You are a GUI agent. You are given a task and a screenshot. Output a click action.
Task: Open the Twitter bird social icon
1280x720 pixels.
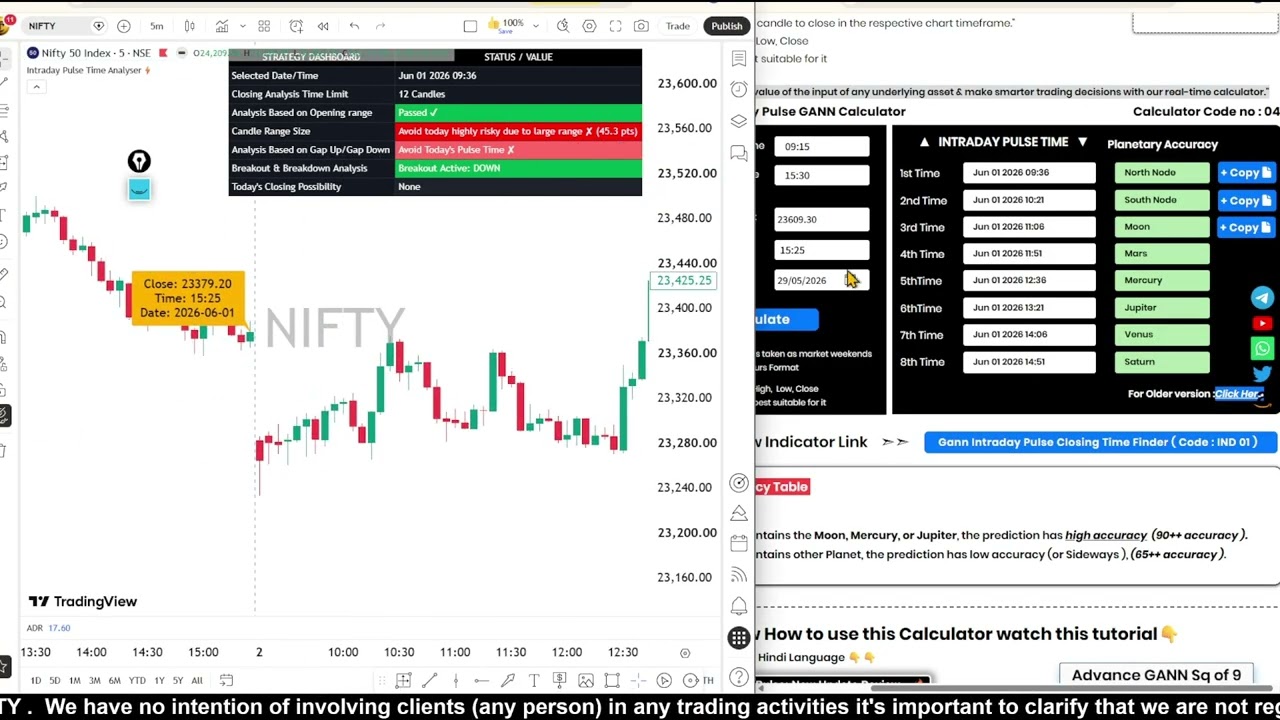tap(1262, 374)
